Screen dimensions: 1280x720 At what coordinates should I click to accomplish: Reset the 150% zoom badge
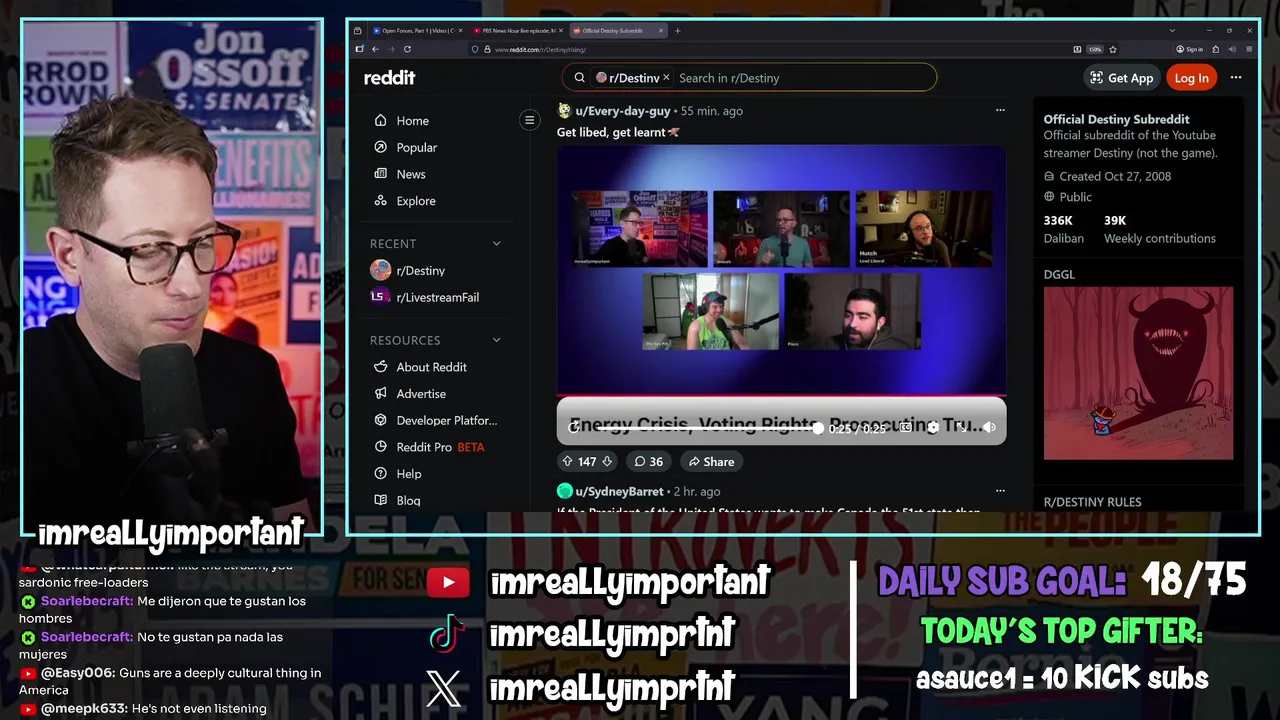(1095, 49)
